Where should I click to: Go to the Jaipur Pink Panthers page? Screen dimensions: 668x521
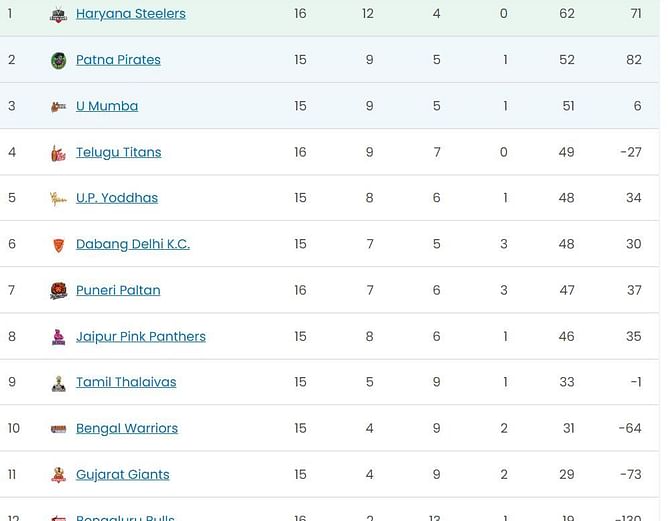click(x=141, y=337)
